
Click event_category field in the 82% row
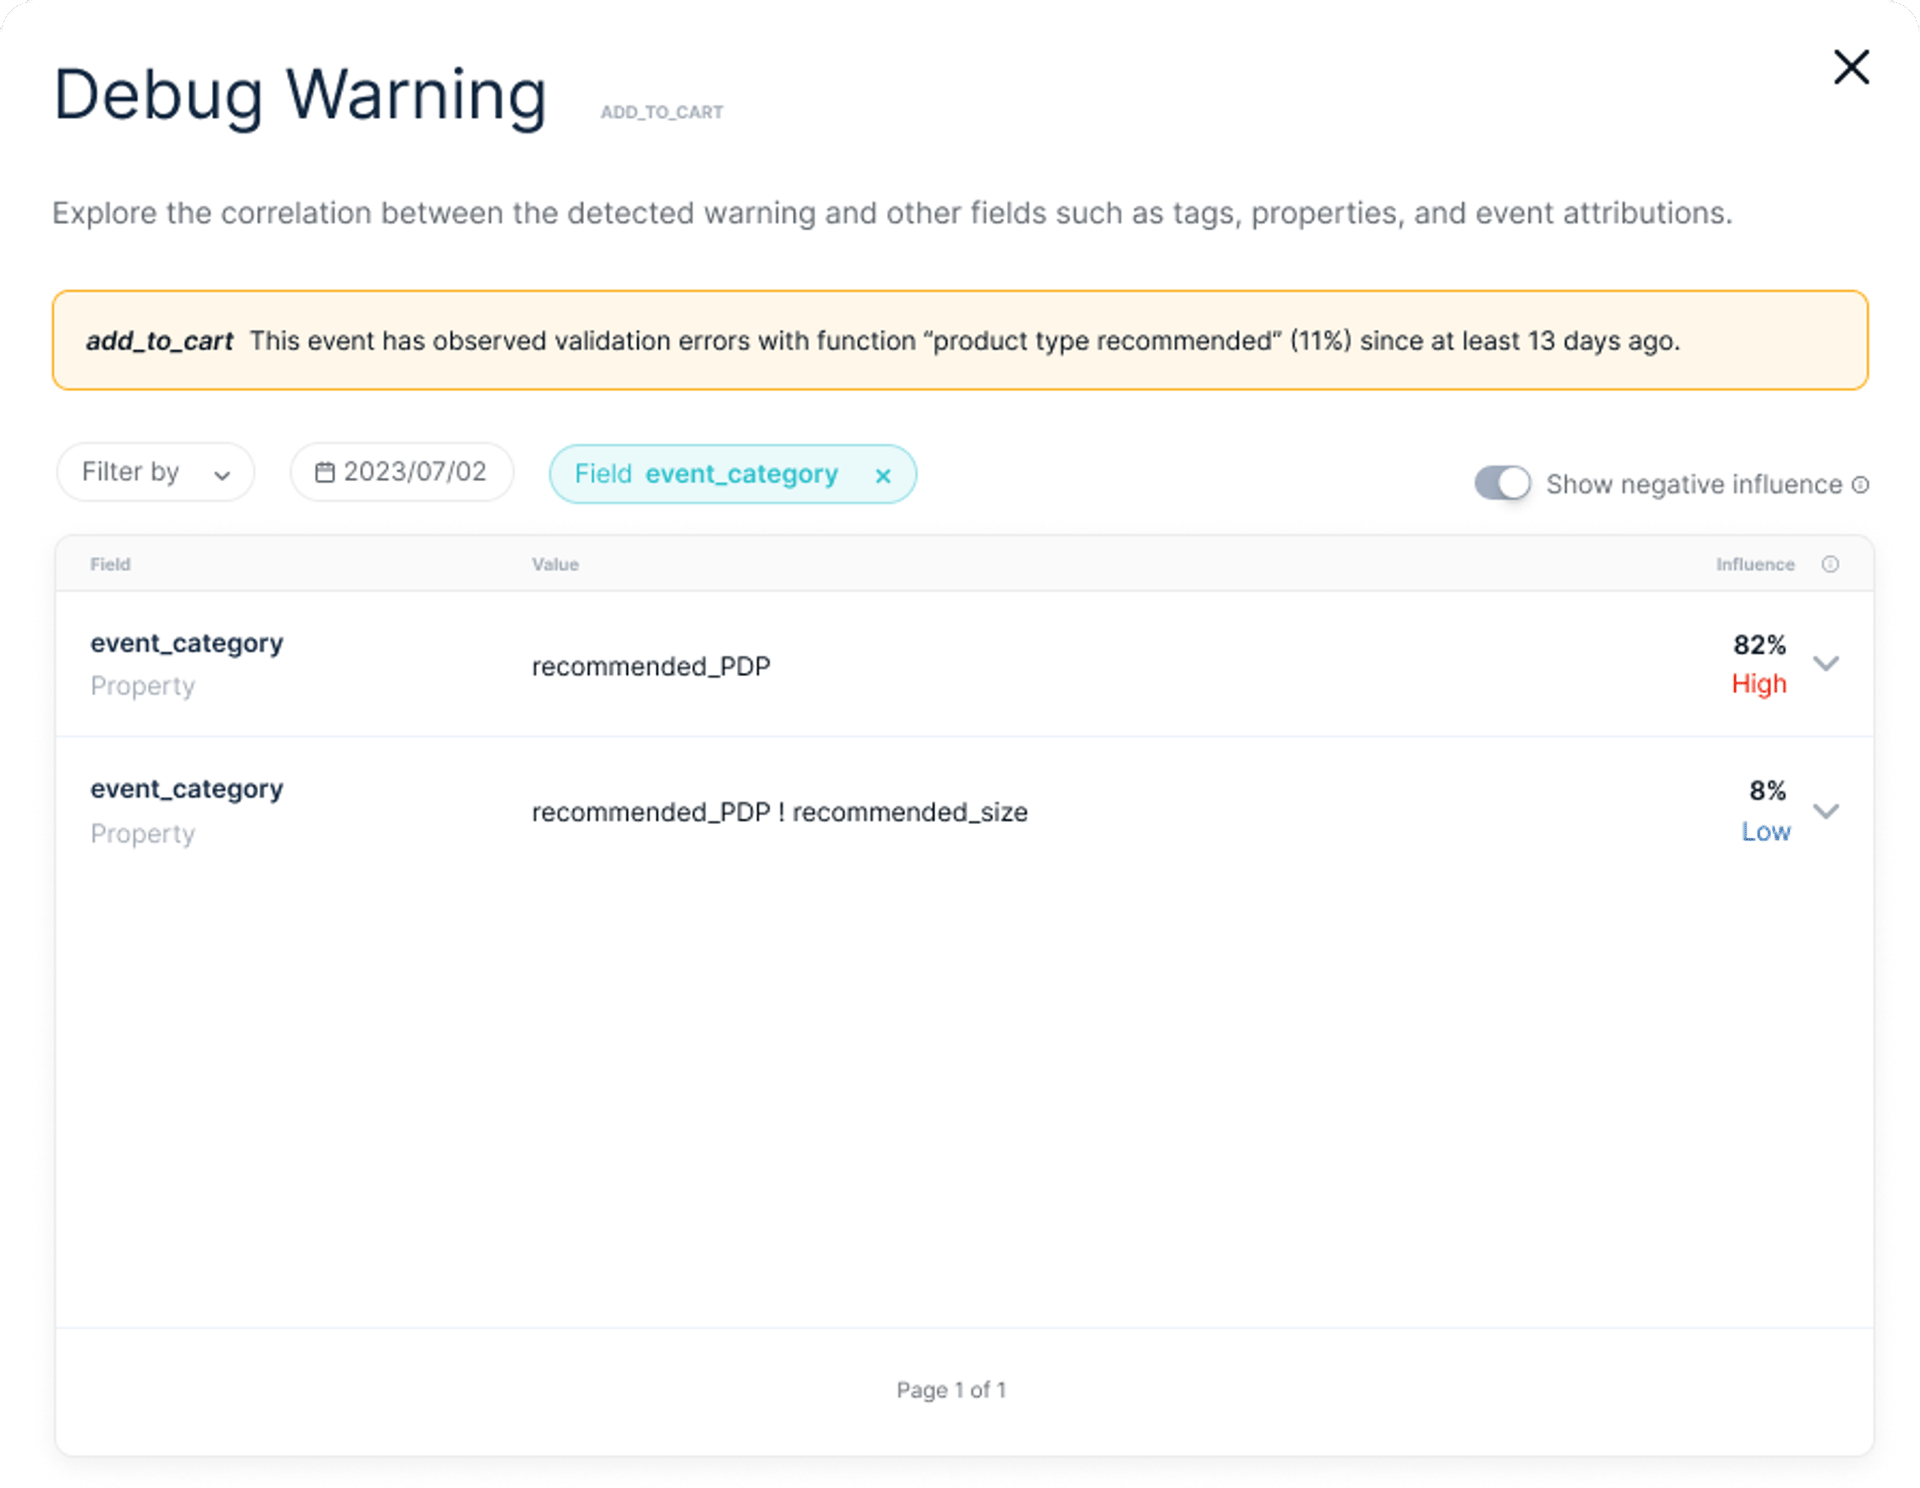click(x=187, y=643)
